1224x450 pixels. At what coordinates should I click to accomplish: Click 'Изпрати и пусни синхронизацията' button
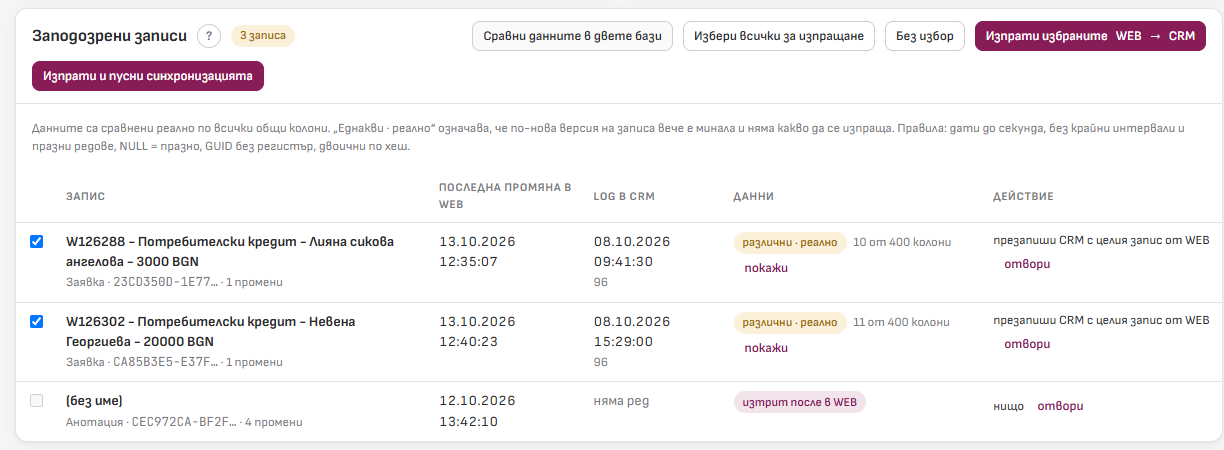click(148, 75)
